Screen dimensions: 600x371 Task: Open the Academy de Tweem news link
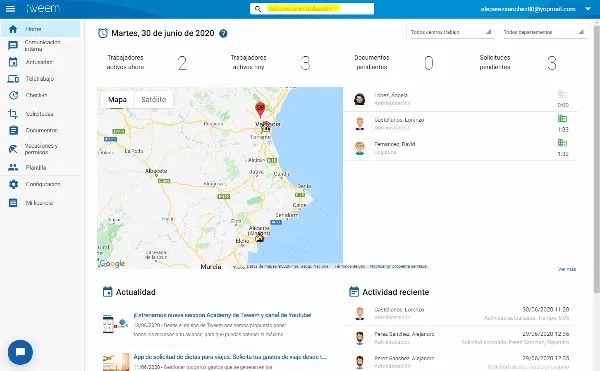coord(222,315)
